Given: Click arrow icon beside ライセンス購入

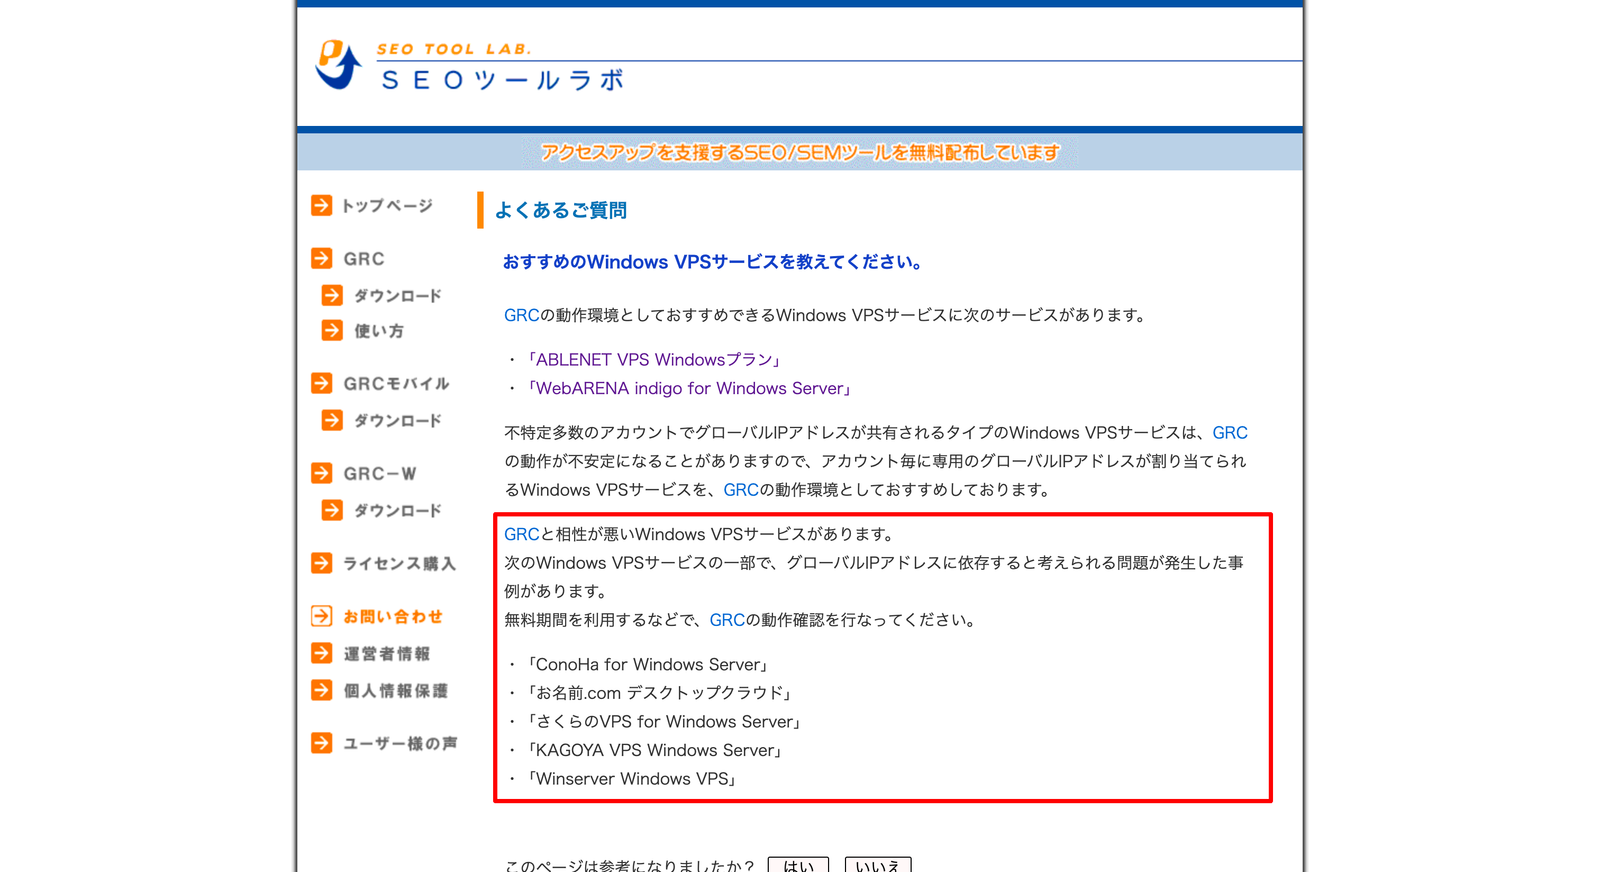Looking at the screenshot, I should (x=321, y=563).
